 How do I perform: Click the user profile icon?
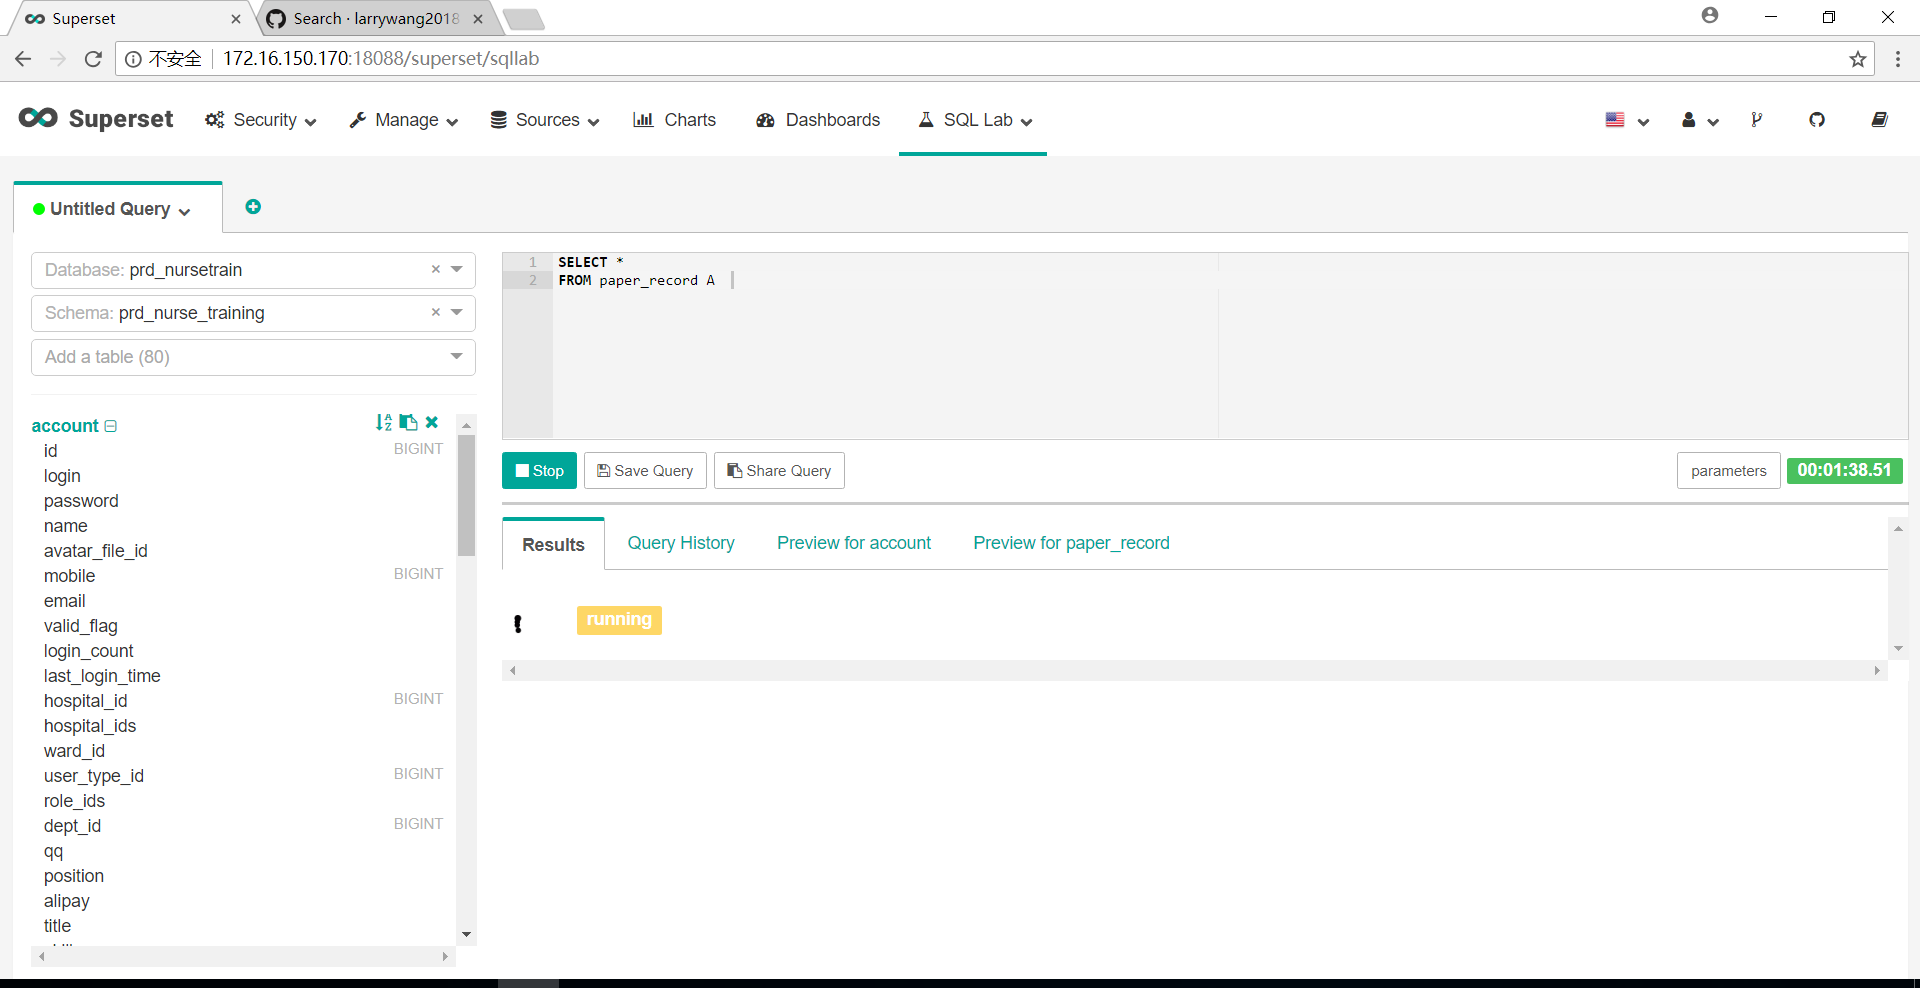(x=1692, y=119)
